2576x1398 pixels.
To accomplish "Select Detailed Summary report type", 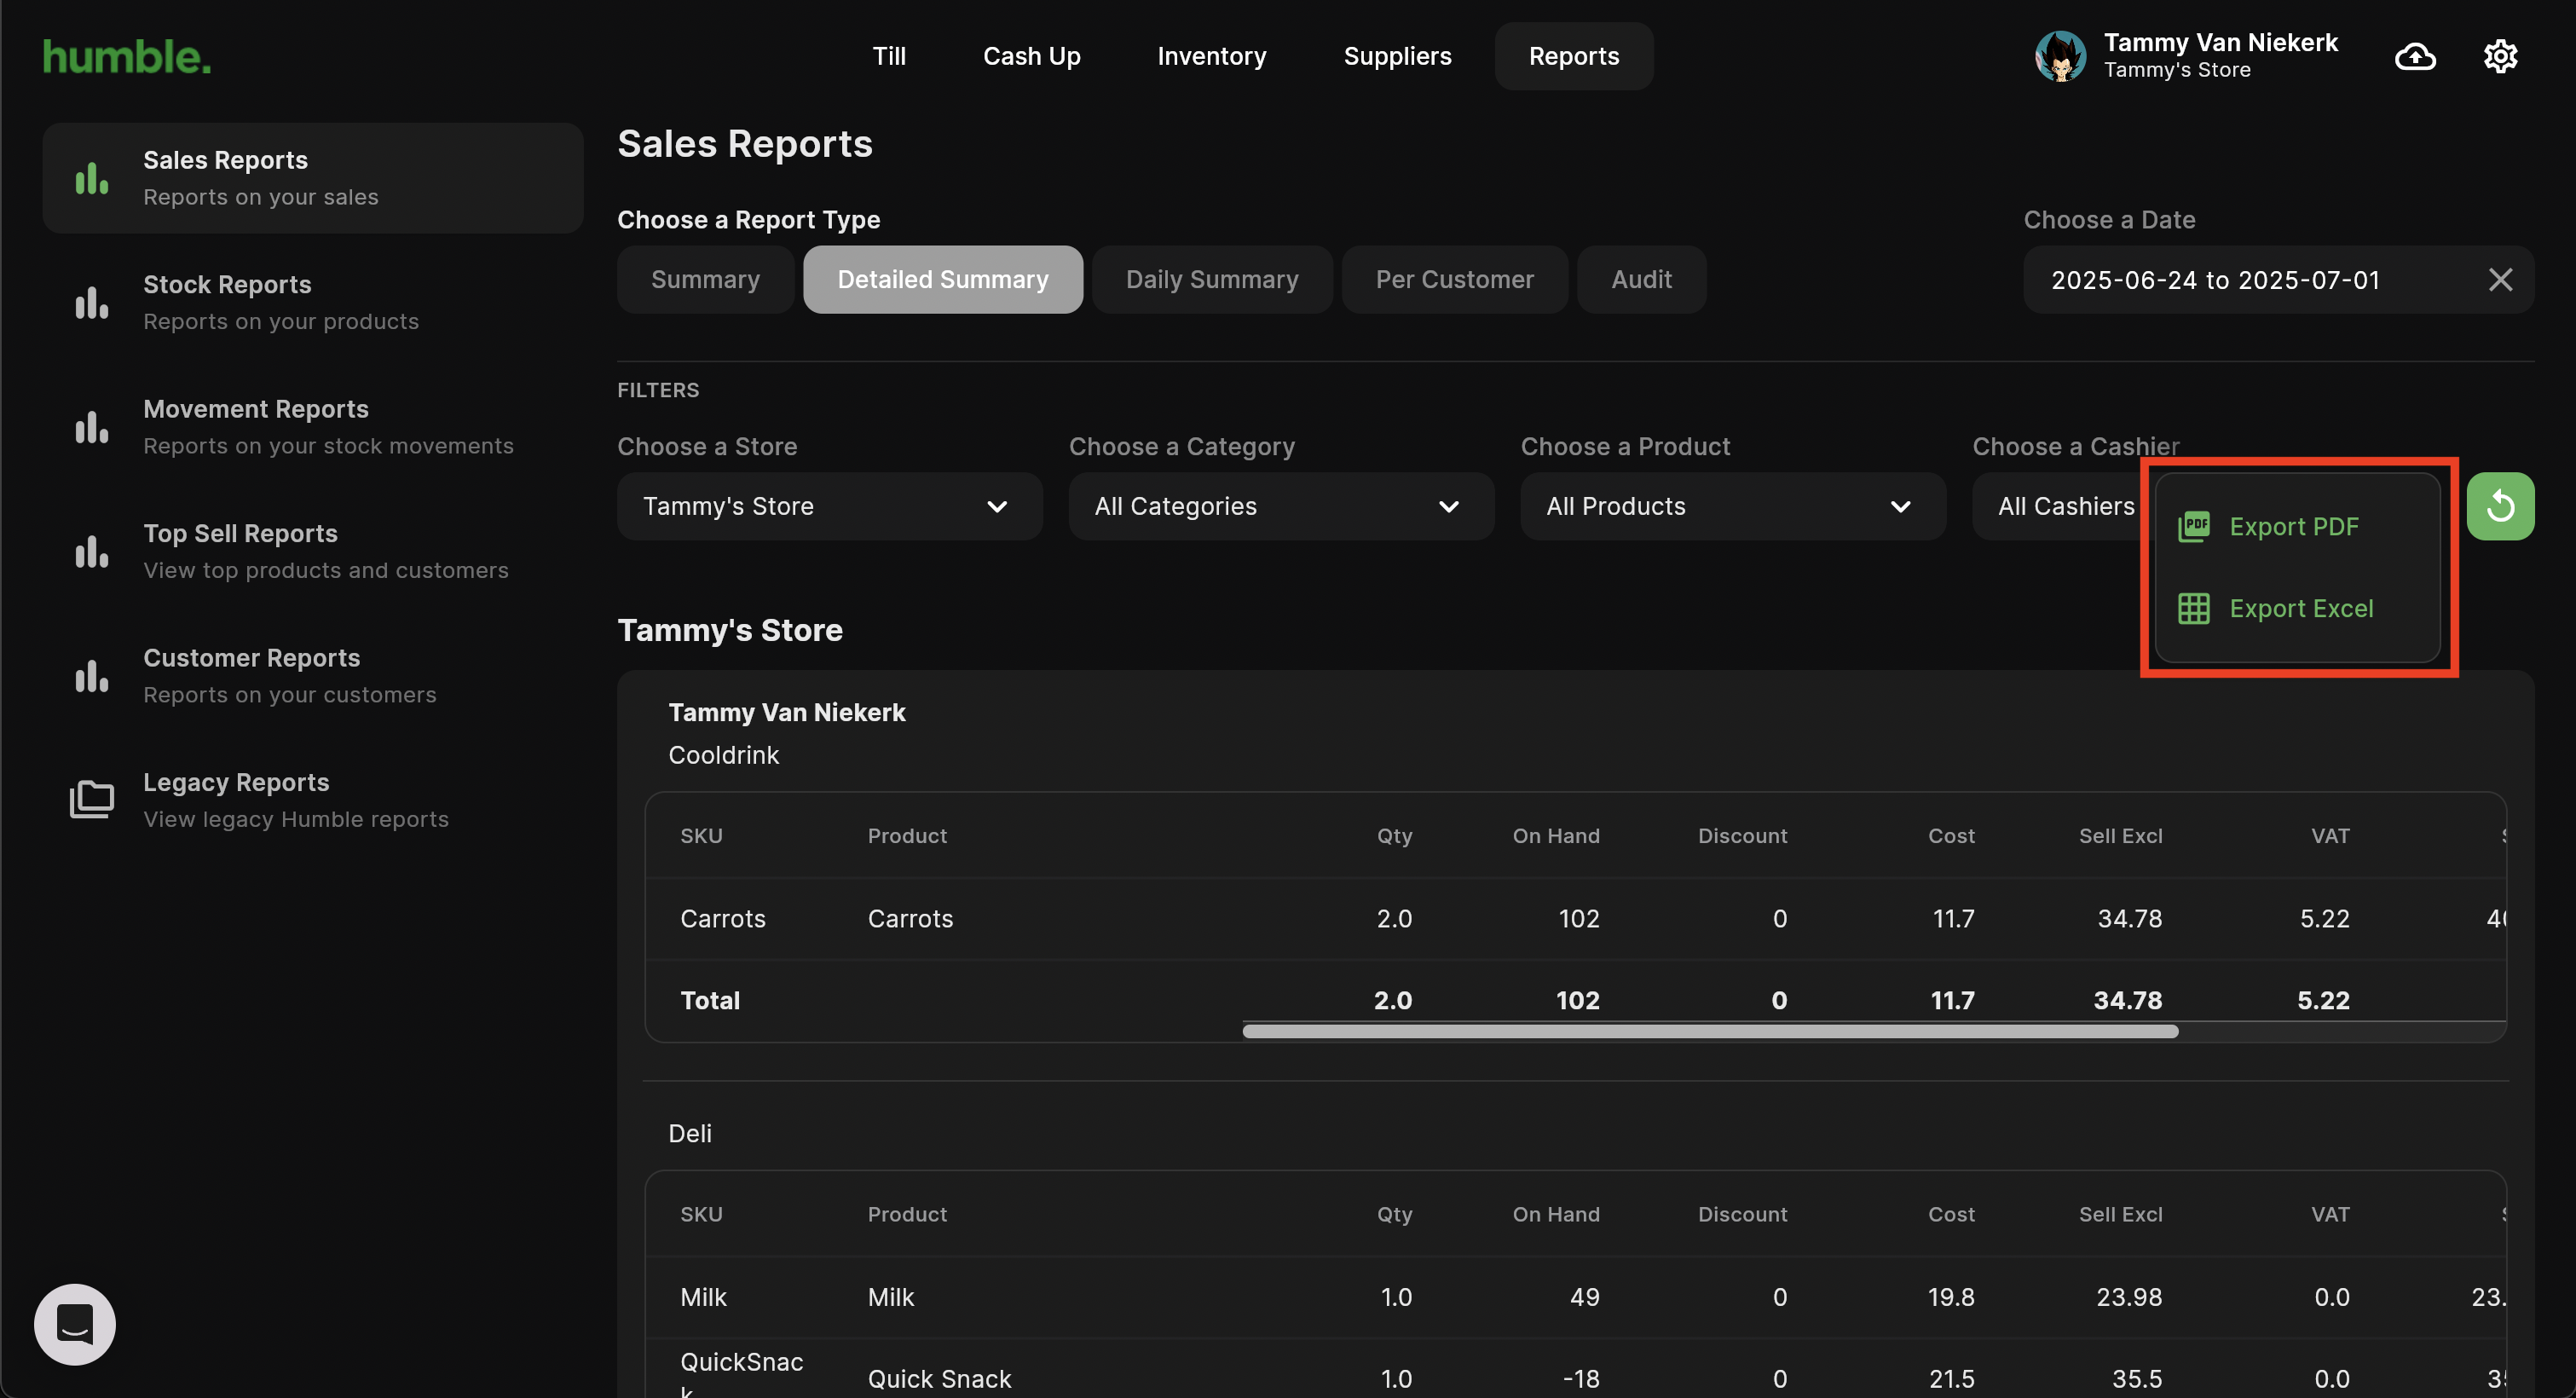I will point(943,280).
